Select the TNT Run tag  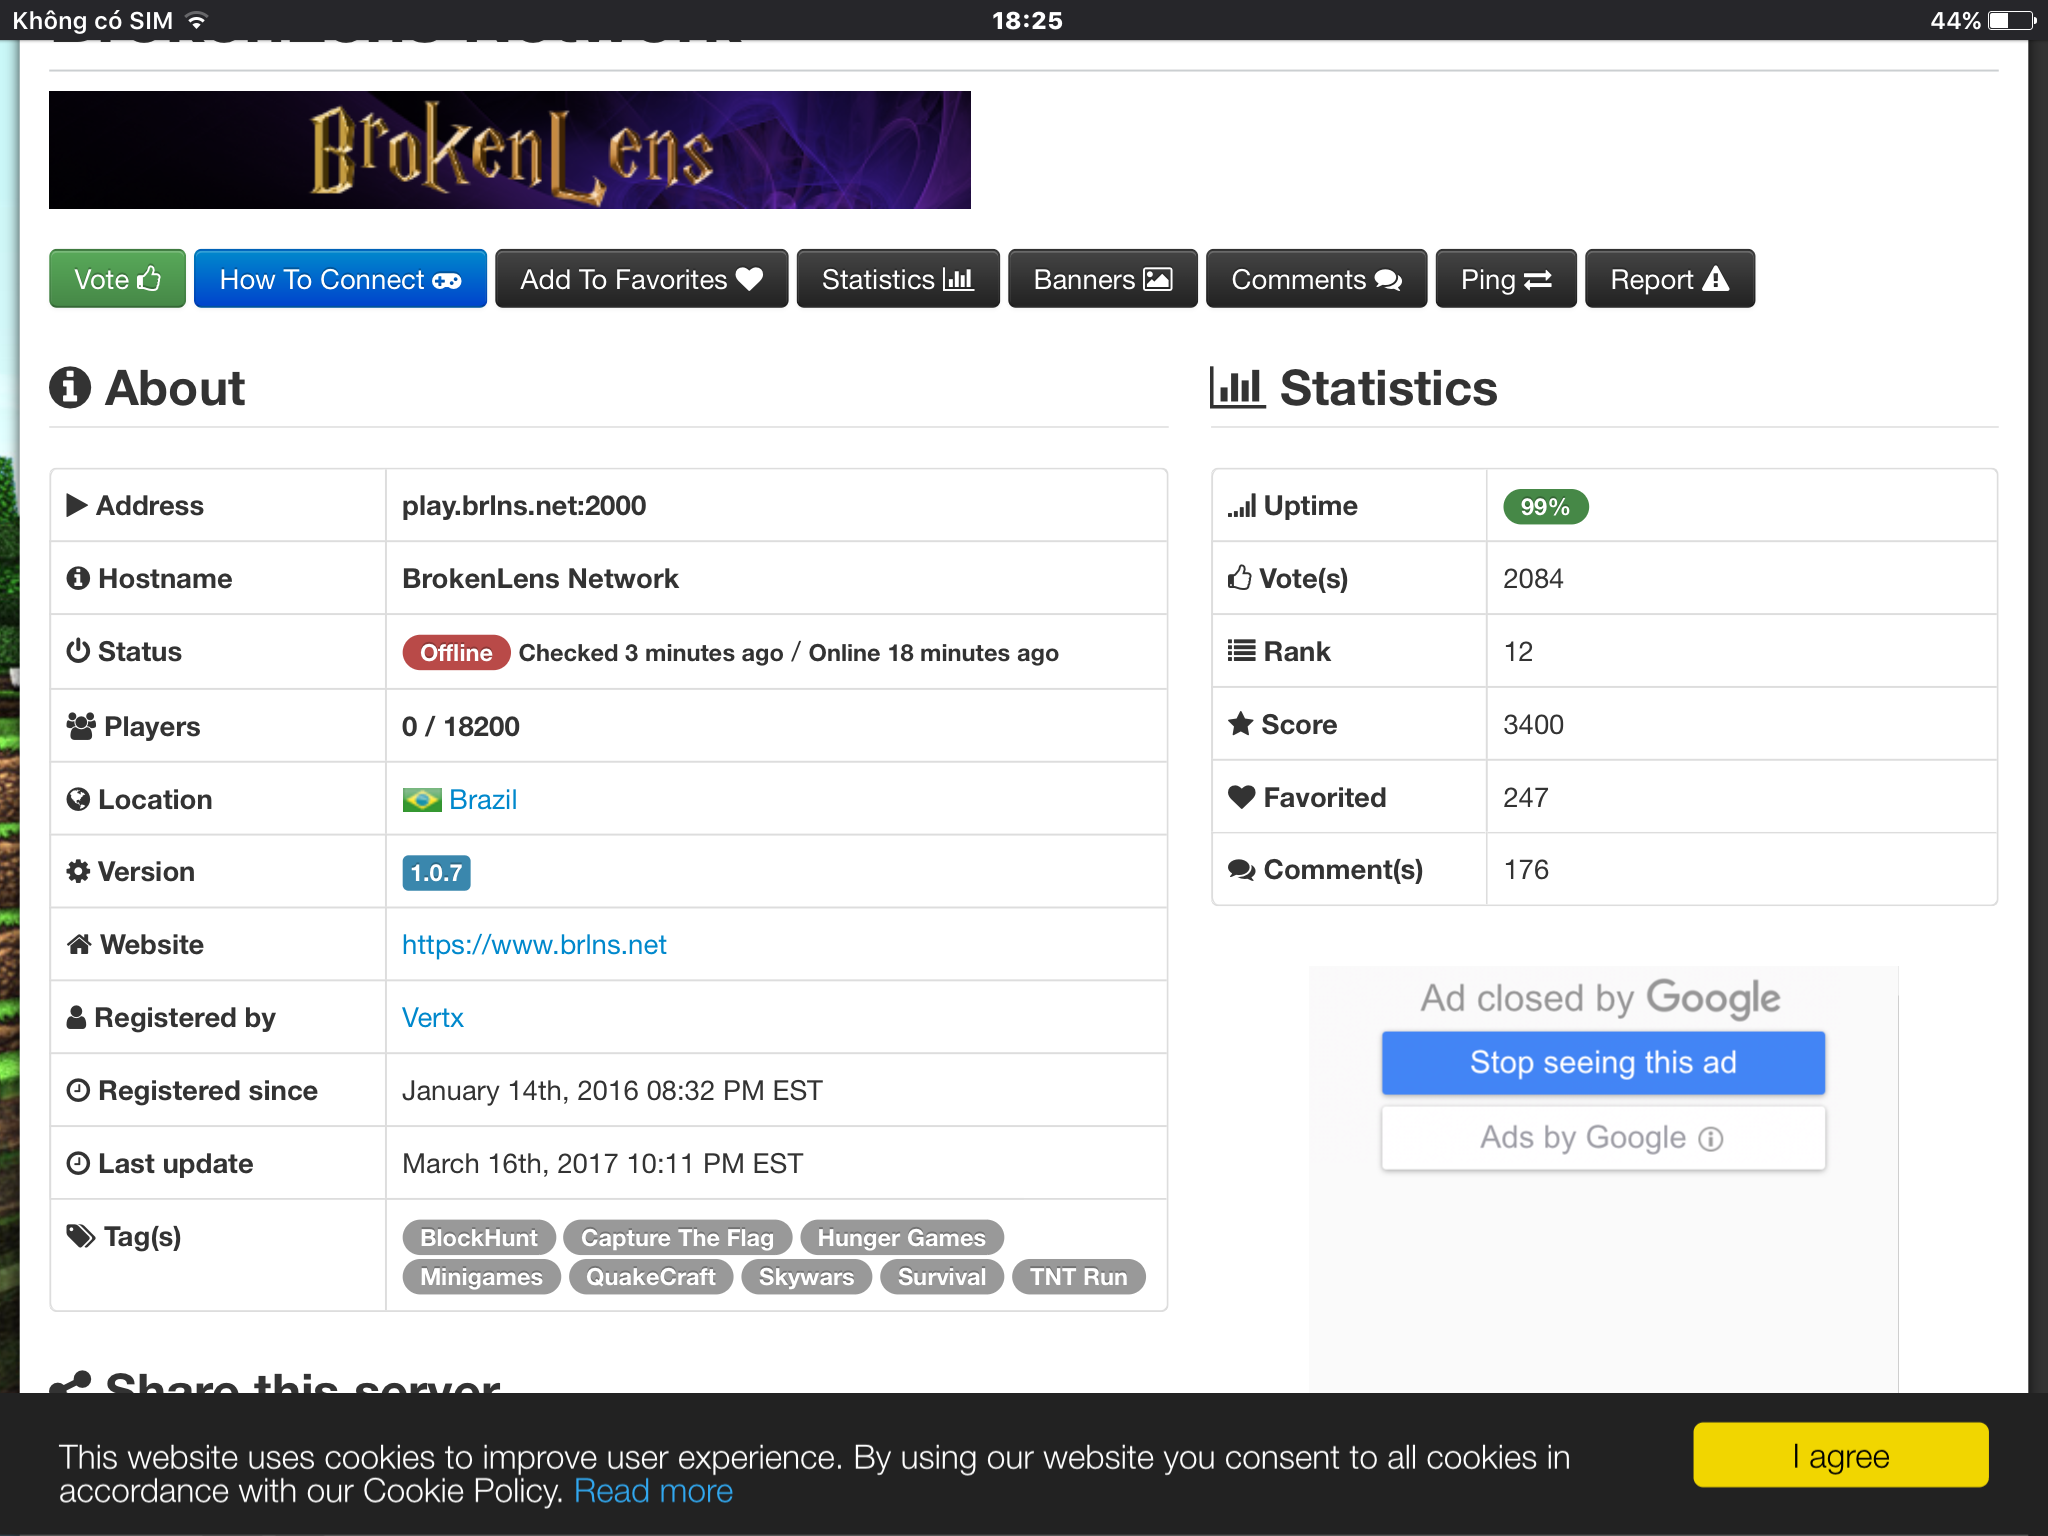(x=1078, y=1276)
